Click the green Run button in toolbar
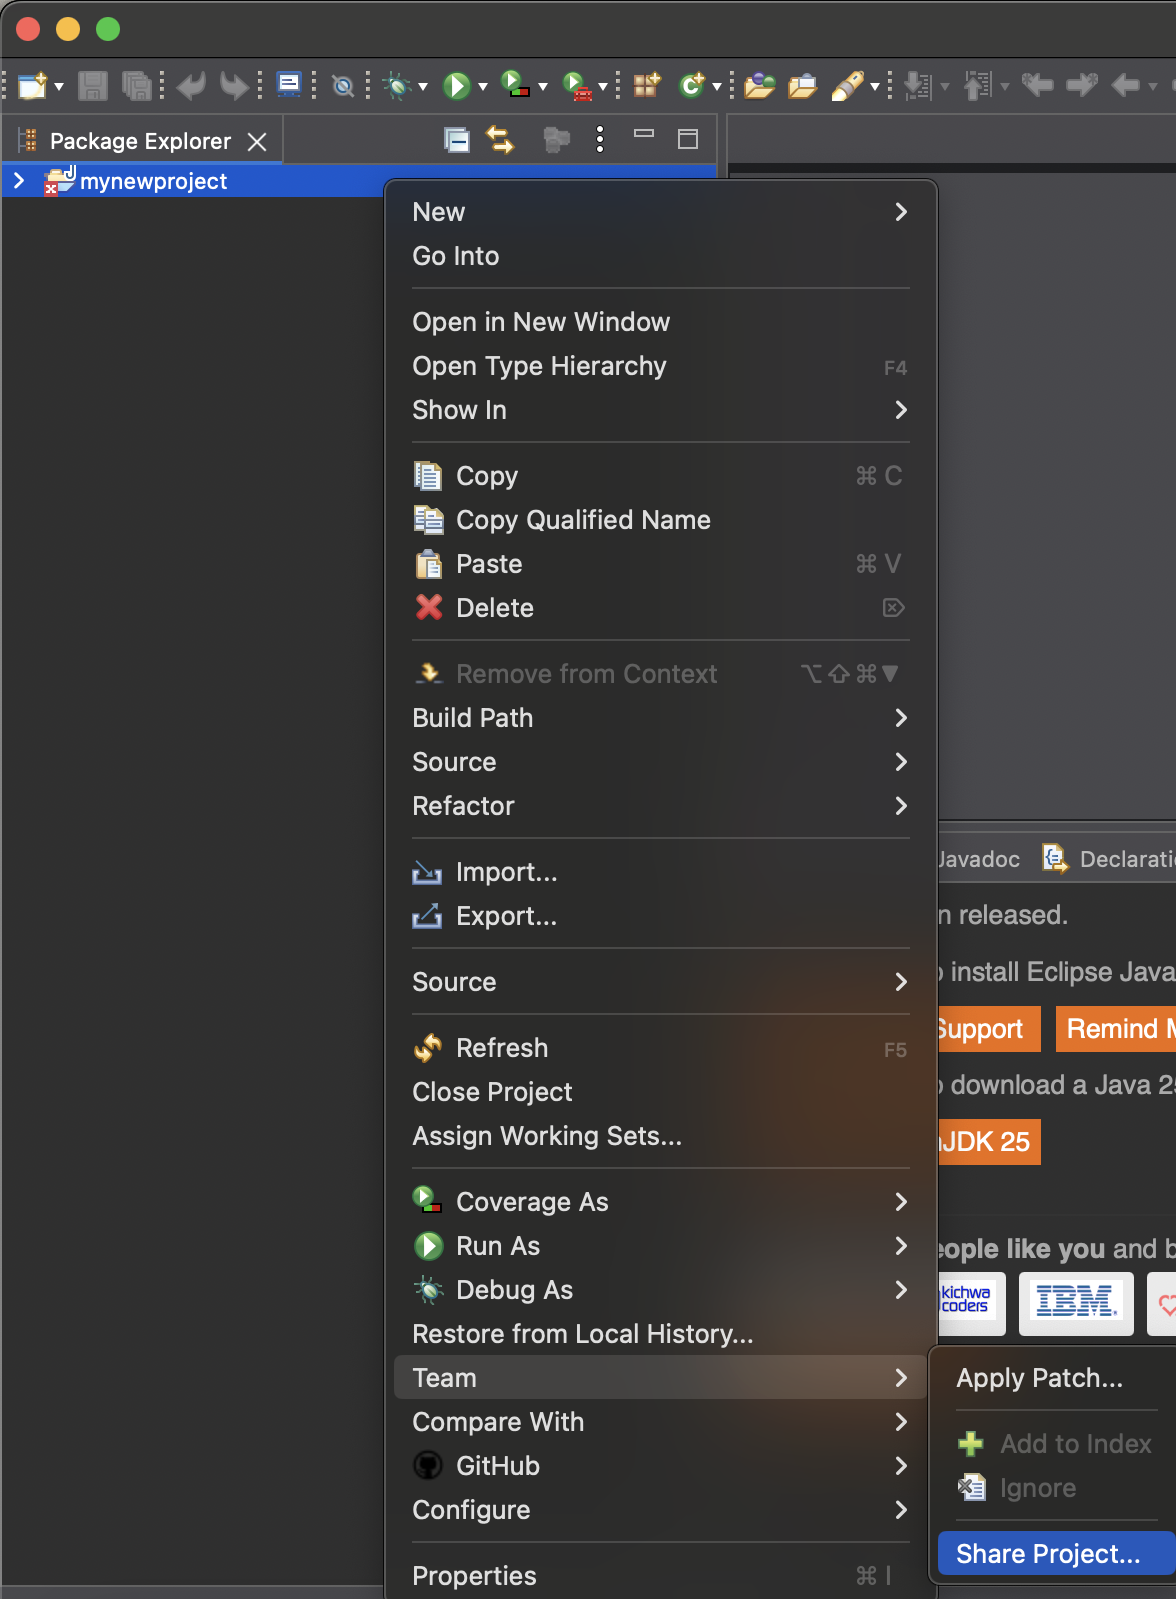The width and height of the screenshot is (1176, 1599). [x=457, y=86]
